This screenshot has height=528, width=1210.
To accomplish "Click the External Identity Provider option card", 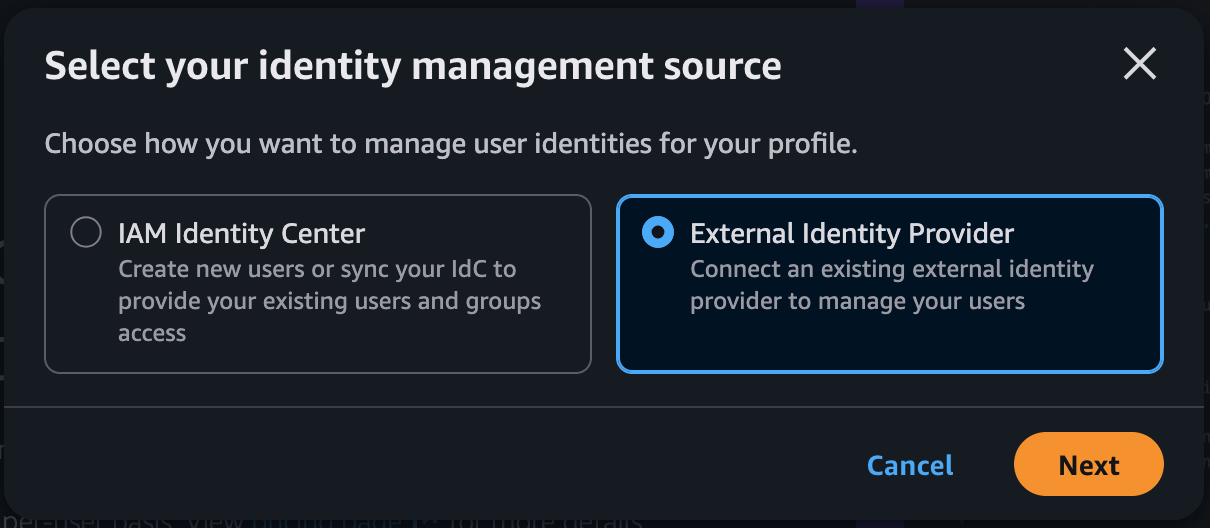I will [889, 284].
